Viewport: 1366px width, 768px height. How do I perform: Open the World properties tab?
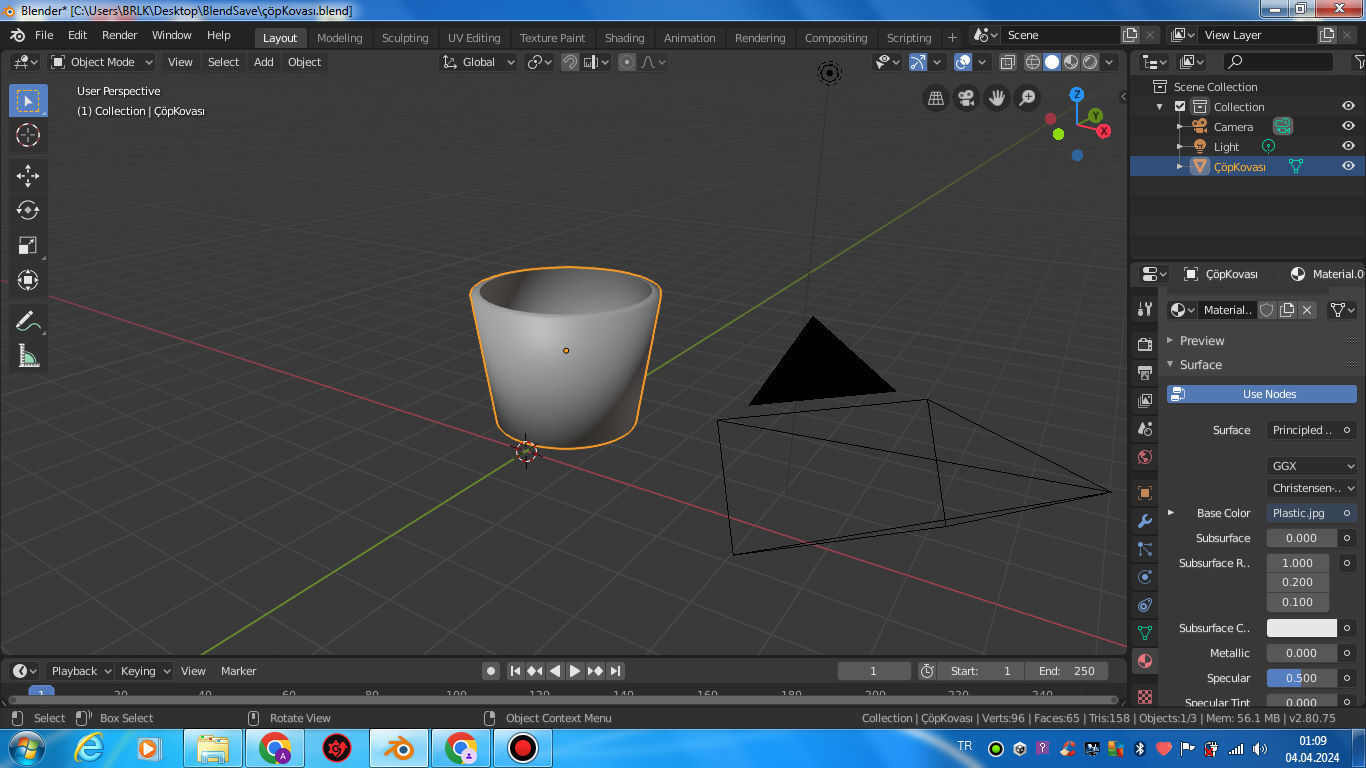pos(1145,457)
